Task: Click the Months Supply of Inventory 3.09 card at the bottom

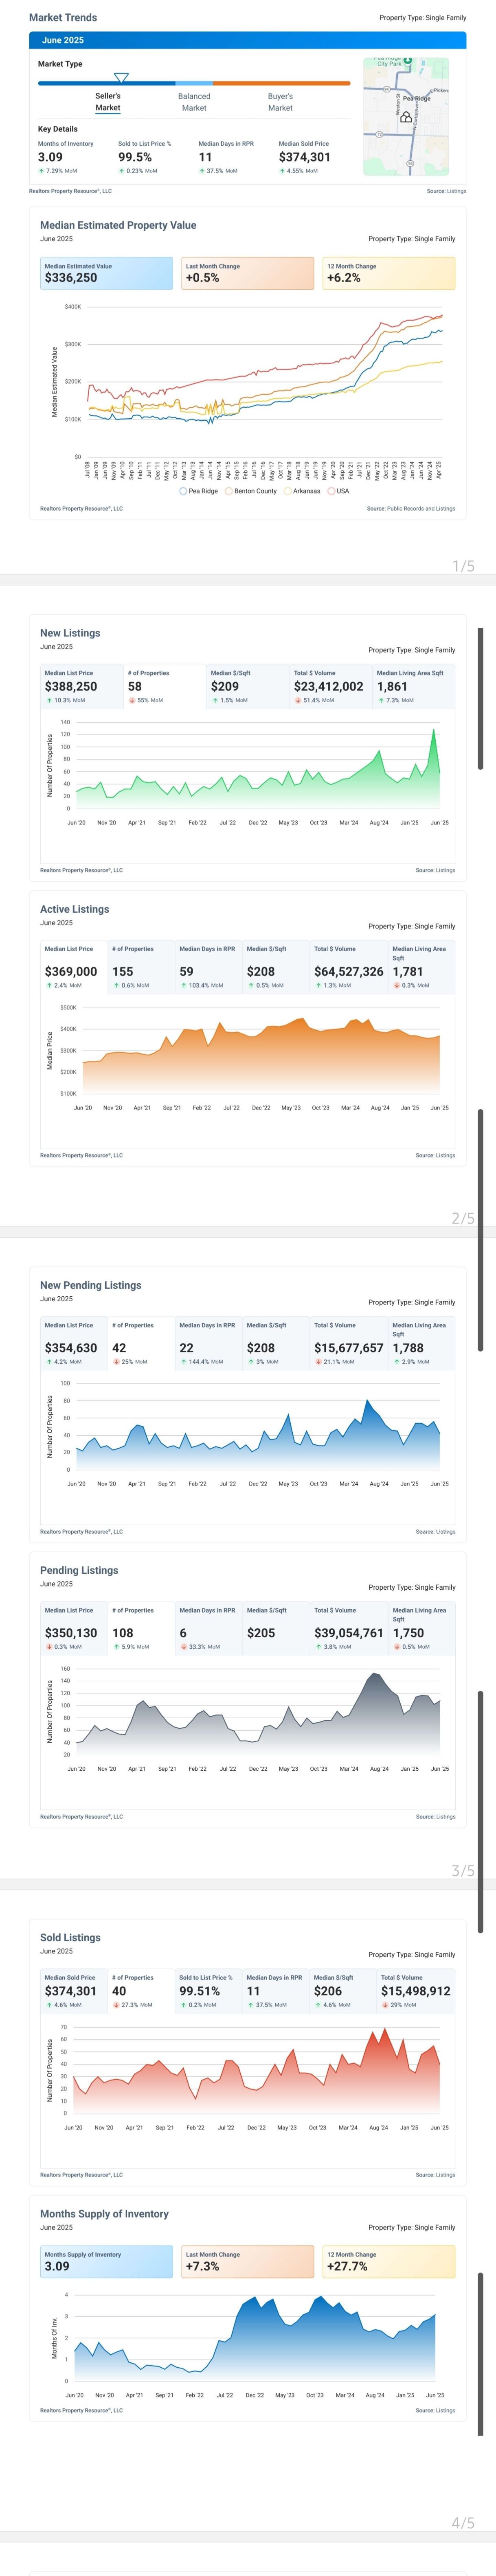Action: click(x=106, y=2261)
